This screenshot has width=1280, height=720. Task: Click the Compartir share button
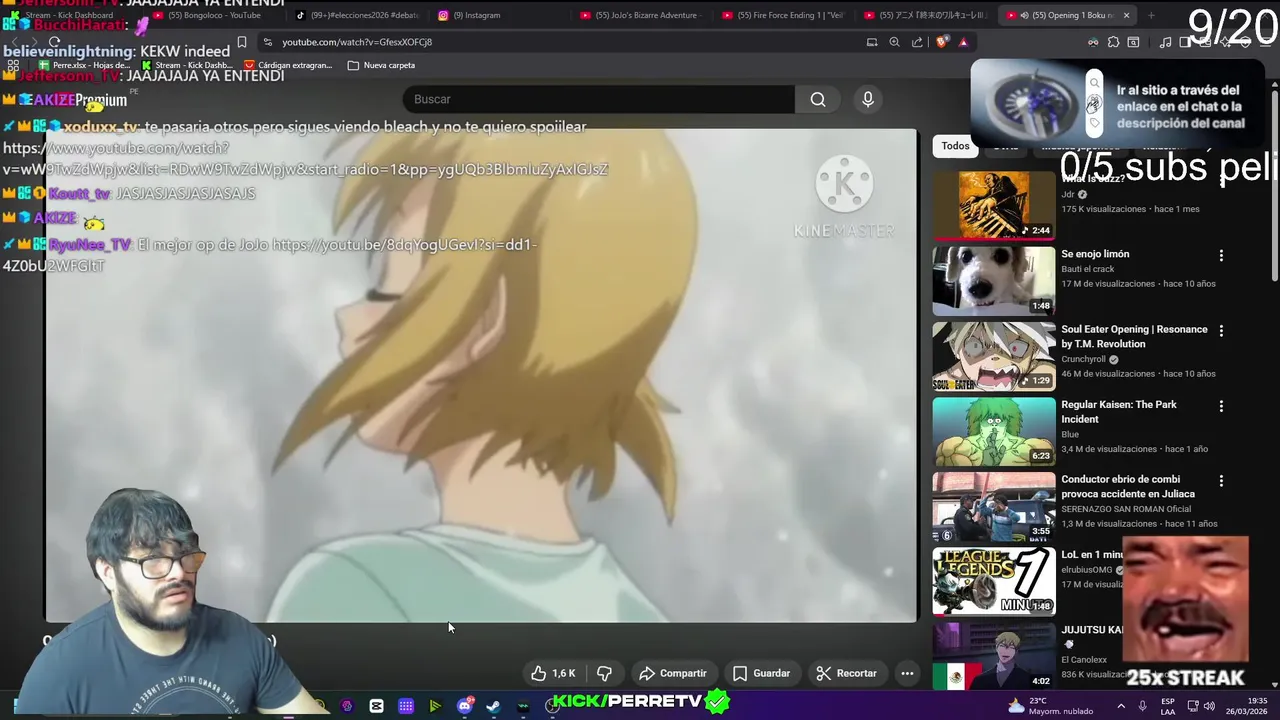(x=672, y=673)
